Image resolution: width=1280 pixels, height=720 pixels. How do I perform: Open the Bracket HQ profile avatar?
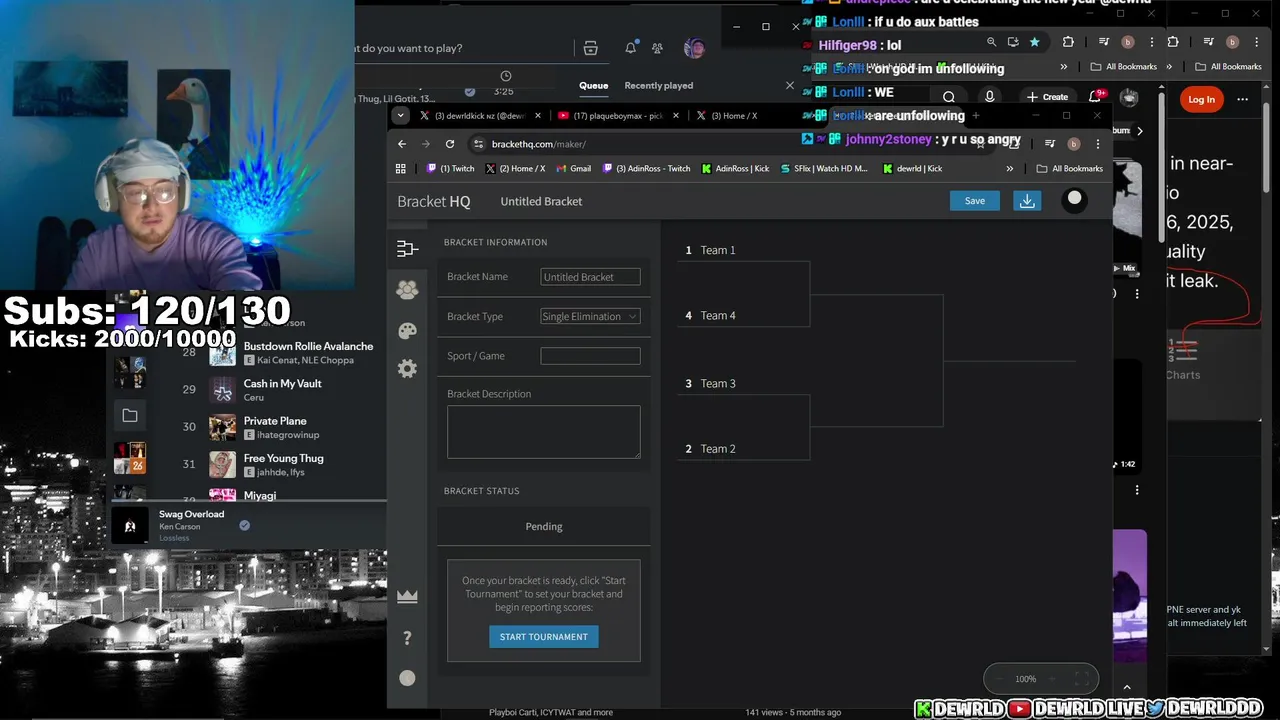(x=1075, y=199)
